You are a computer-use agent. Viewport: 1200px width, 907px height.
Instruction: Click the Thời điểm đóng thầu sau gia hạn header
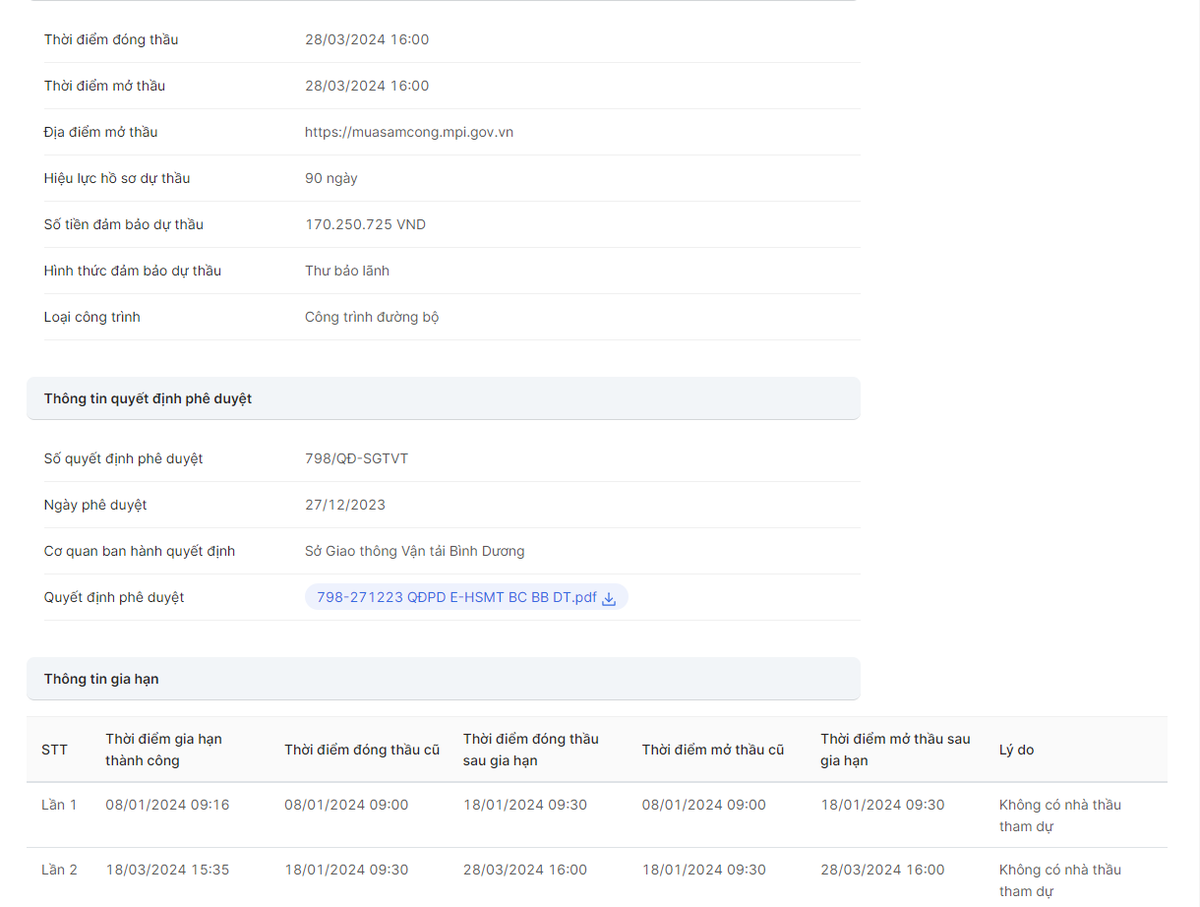pyautogui.click(x=530, y=750)
